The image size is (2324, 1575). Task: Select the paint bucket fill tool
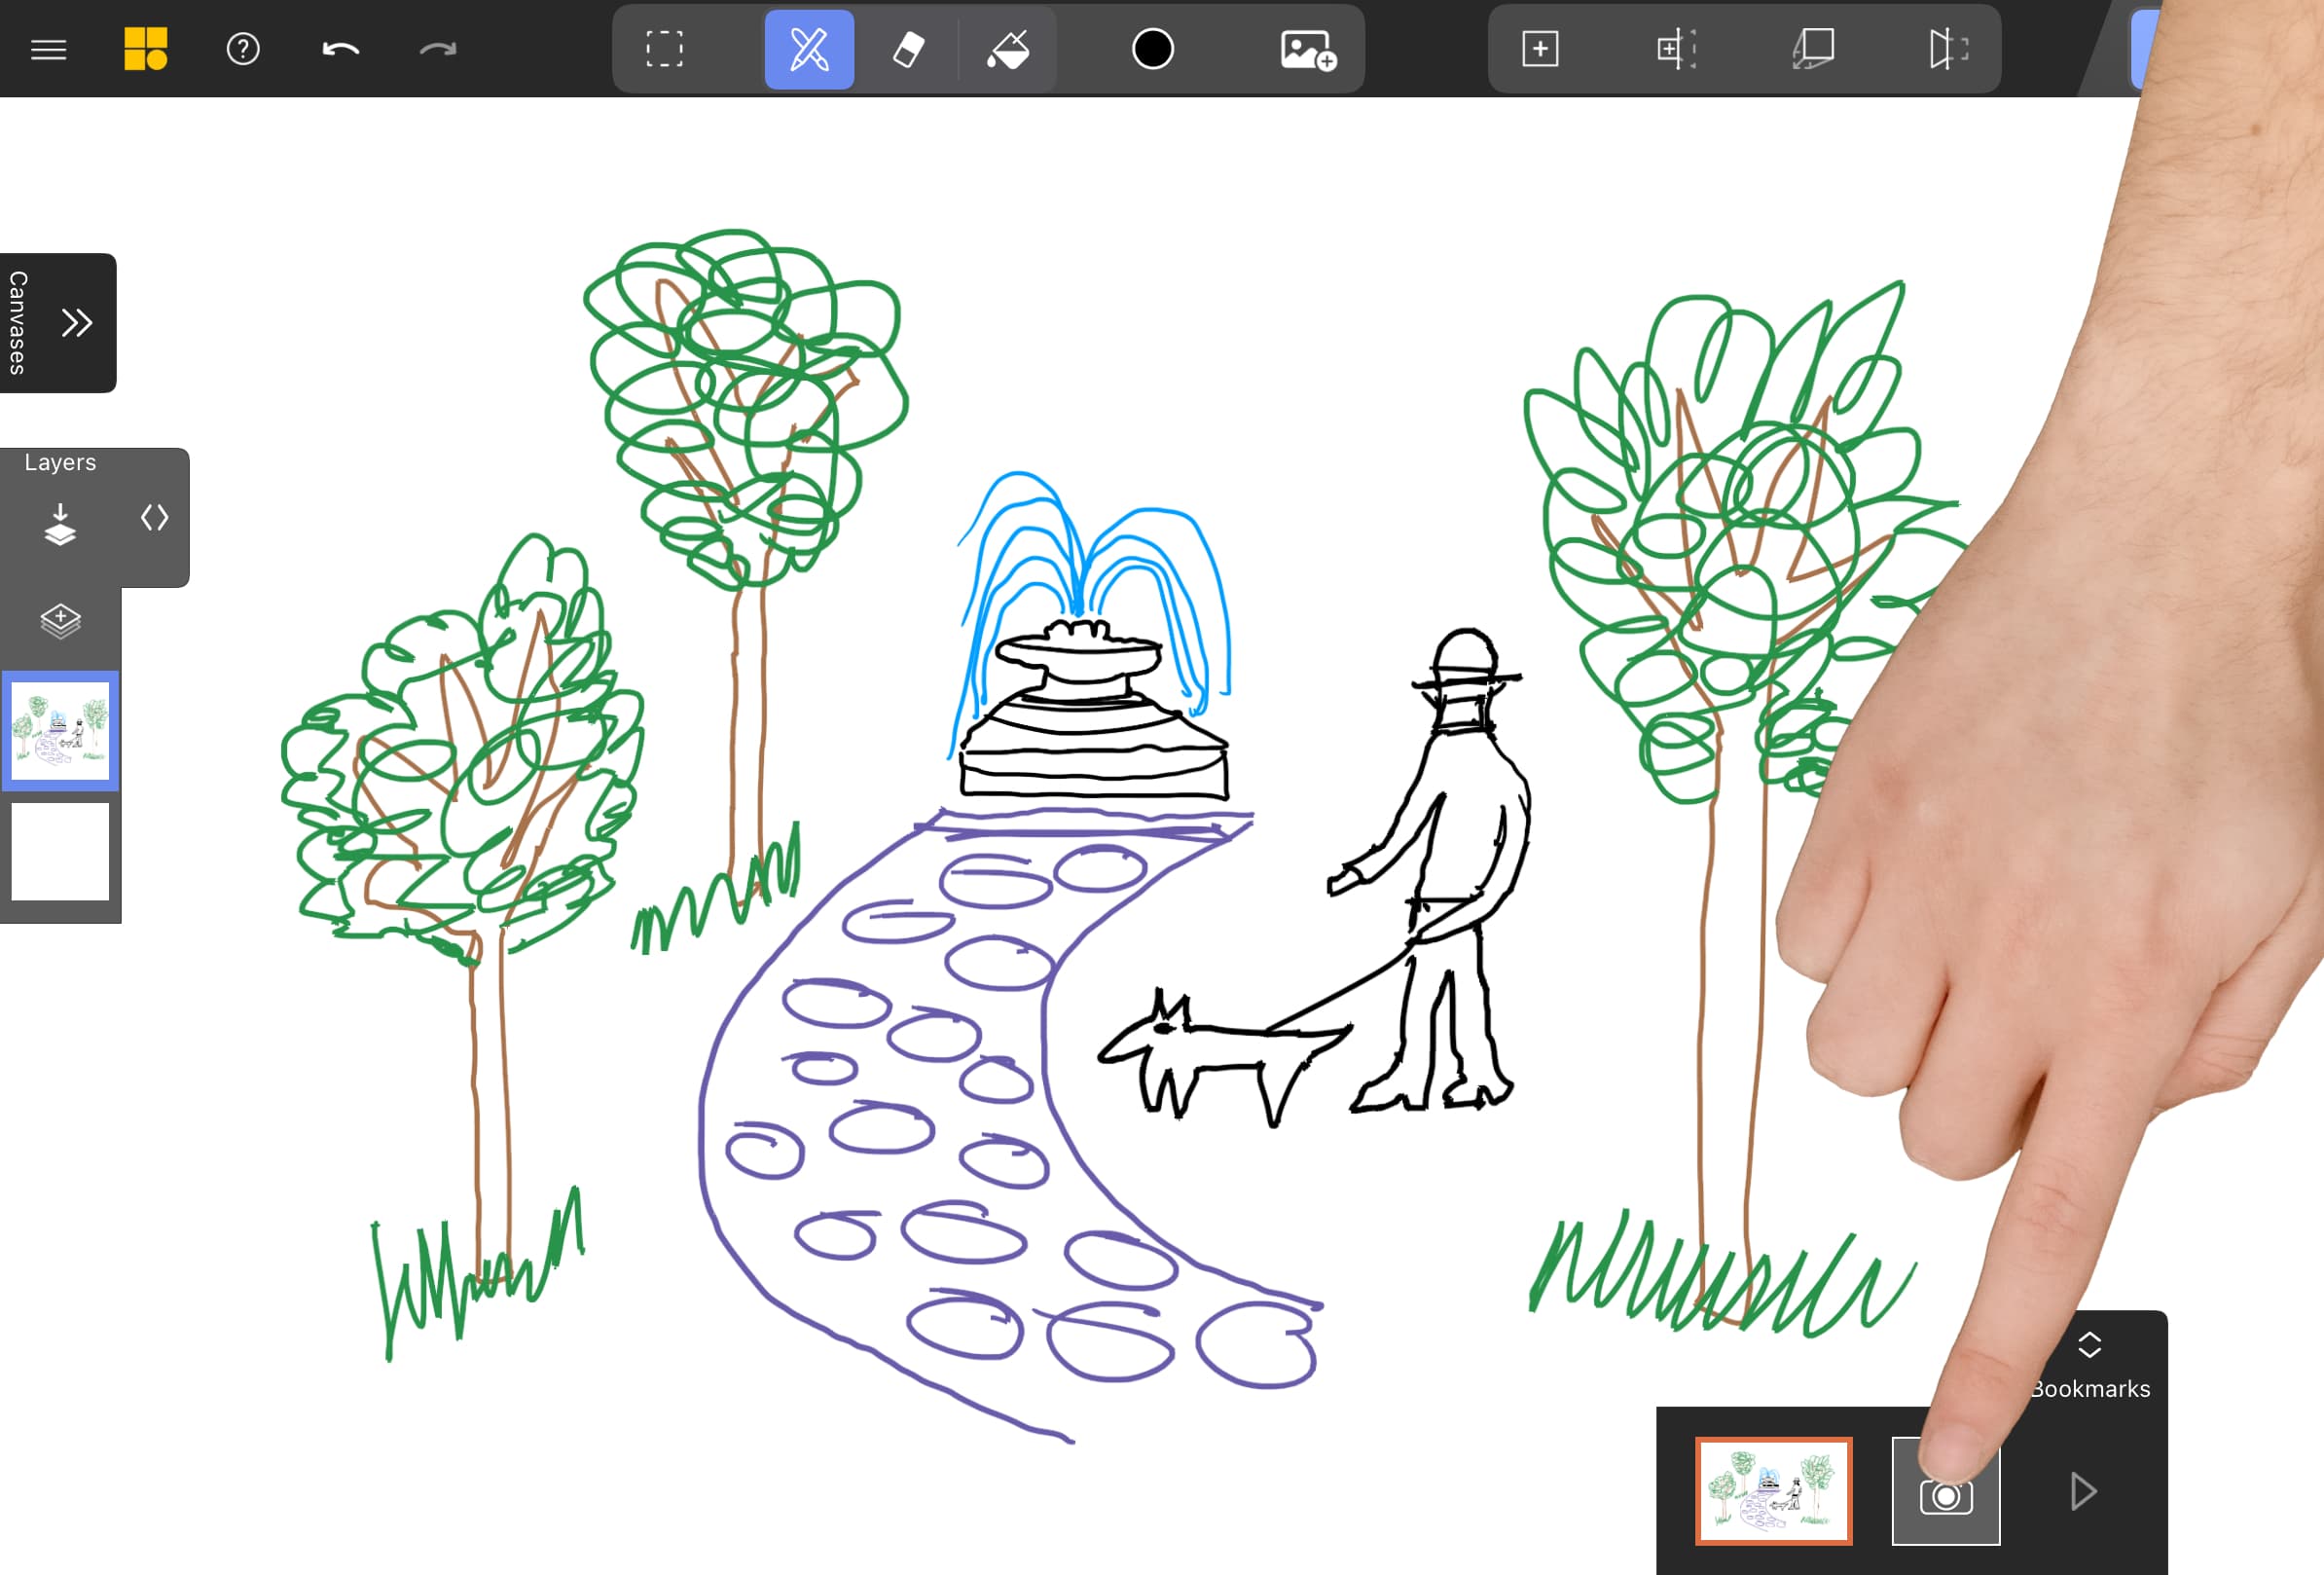click(x=1008, y=49)
